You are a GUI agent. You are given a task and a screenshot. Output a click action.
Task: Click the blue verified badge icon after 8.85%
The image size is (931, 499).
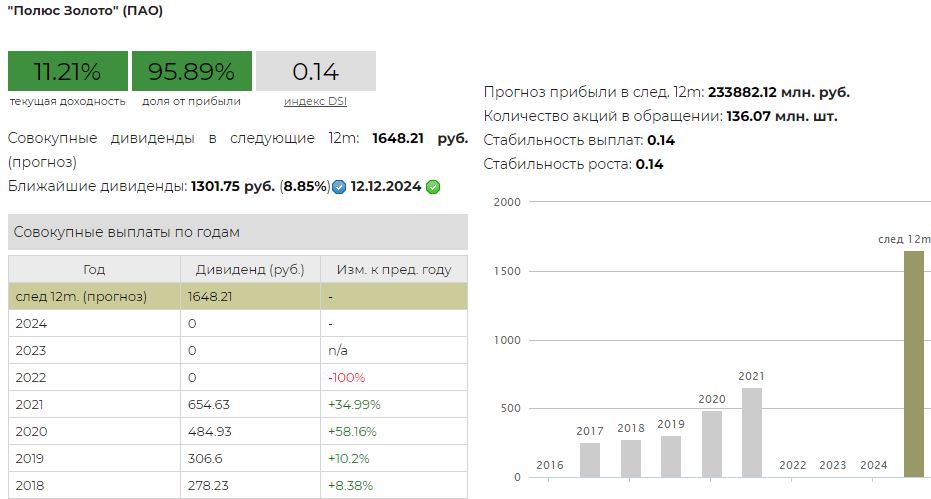338,188
